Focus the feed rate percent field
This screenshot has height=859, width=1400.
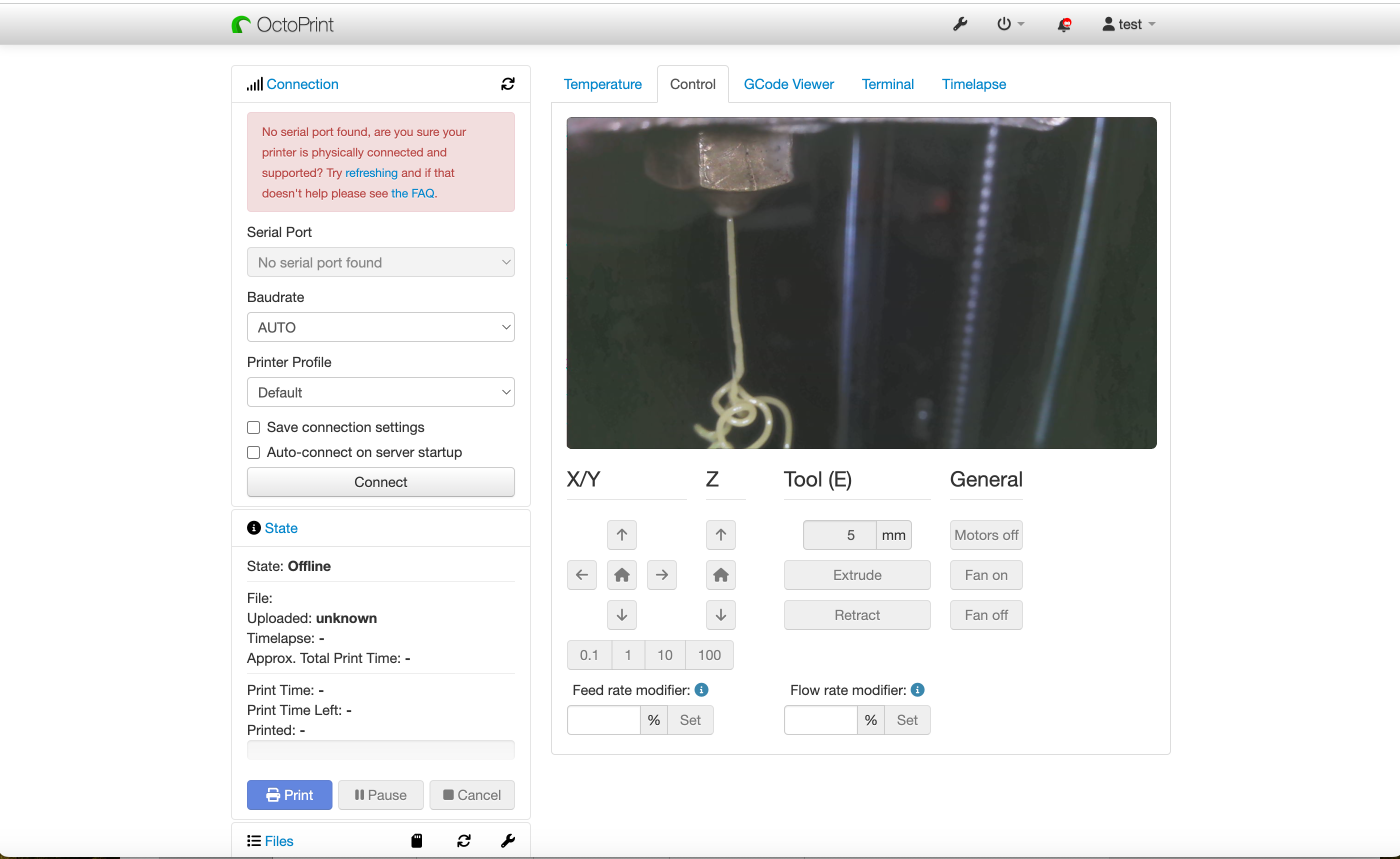(604, 720)
